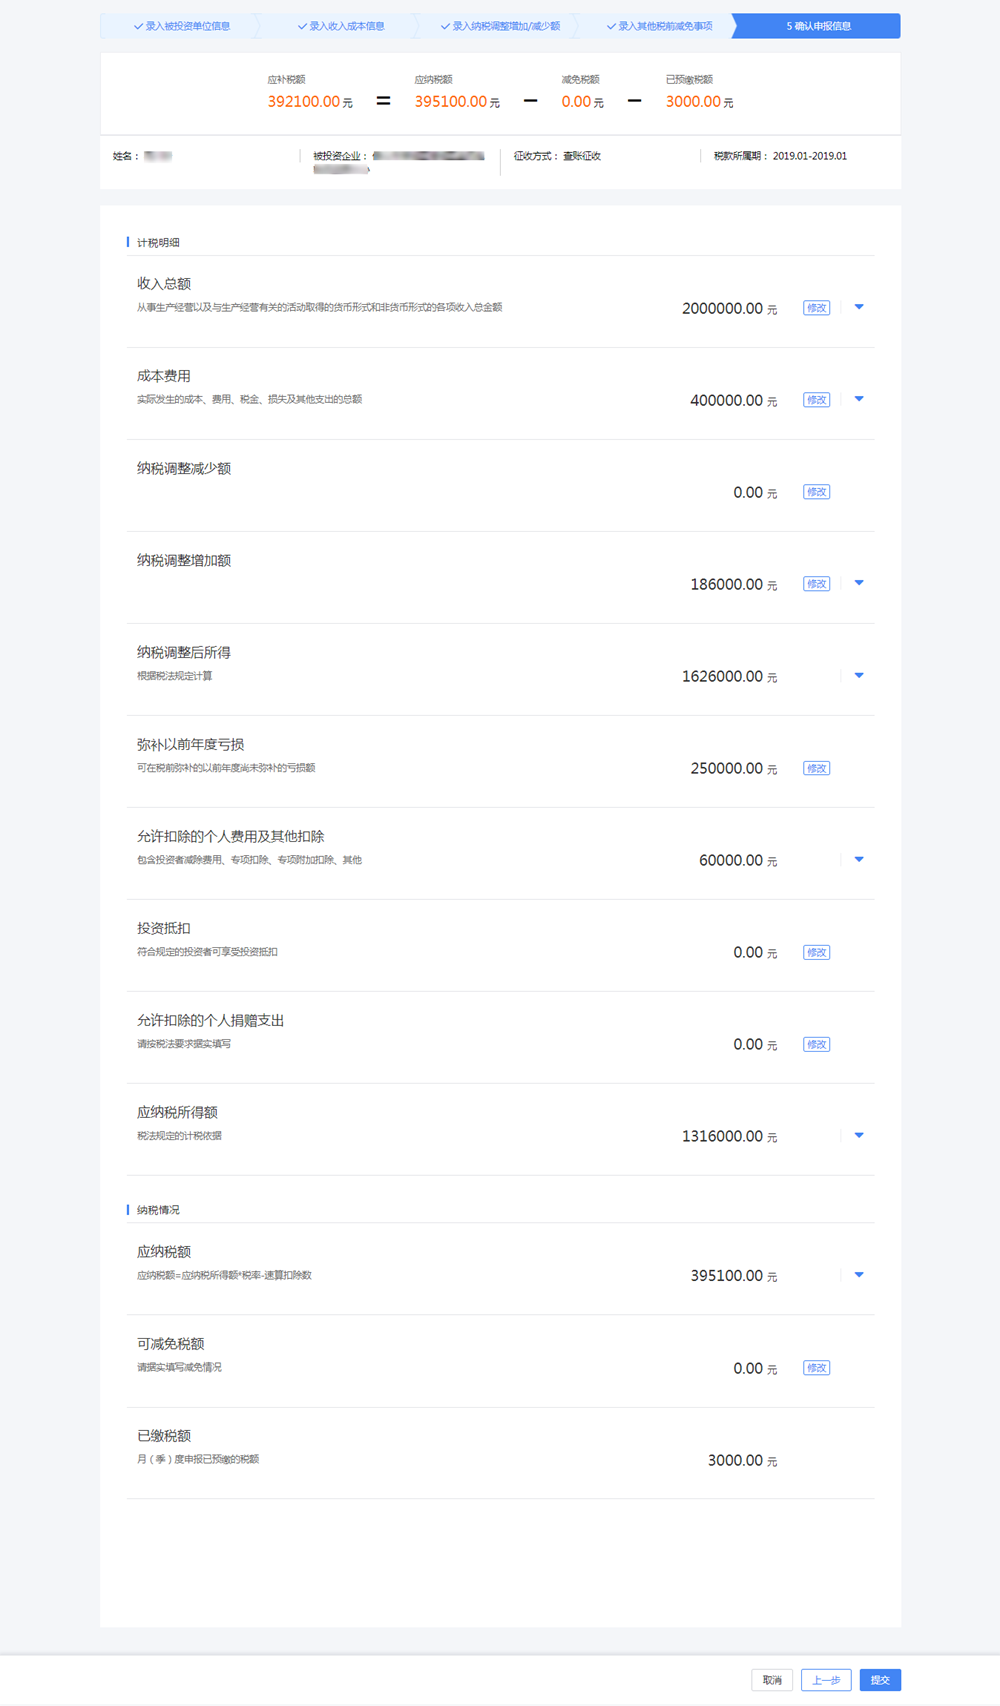Expand the 收入总额 details arrow
The height and width of the screenshot is (1706, 1000).
pyautogui.click(x=859, y=307)
